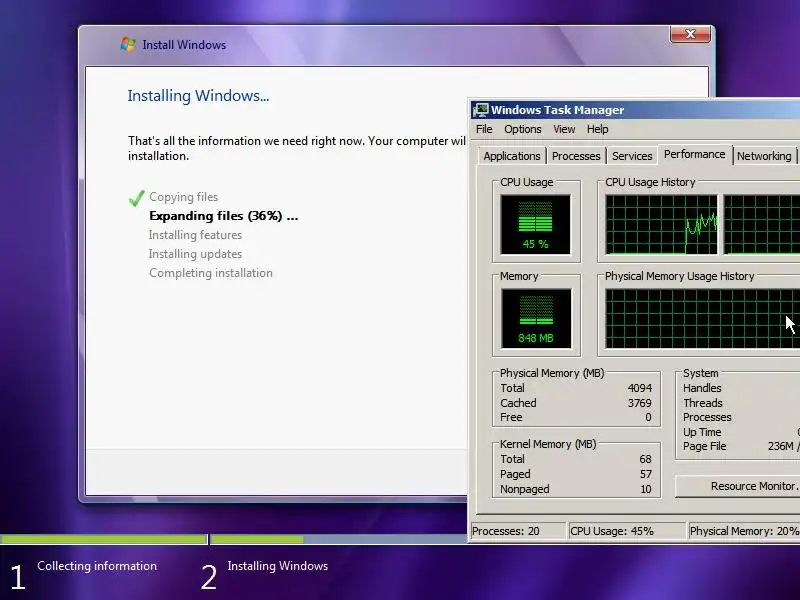This screenshot has height=600, width=800.
Task: Click the Page File label
Action: click(705, 446)
